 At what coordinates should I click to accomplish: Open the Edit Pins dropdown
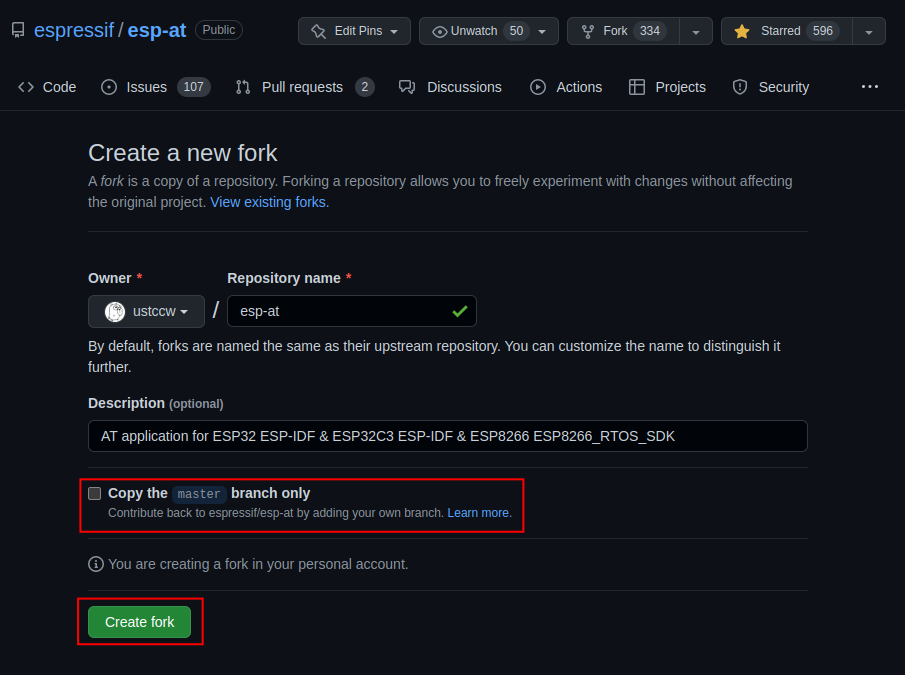point(354,30)
